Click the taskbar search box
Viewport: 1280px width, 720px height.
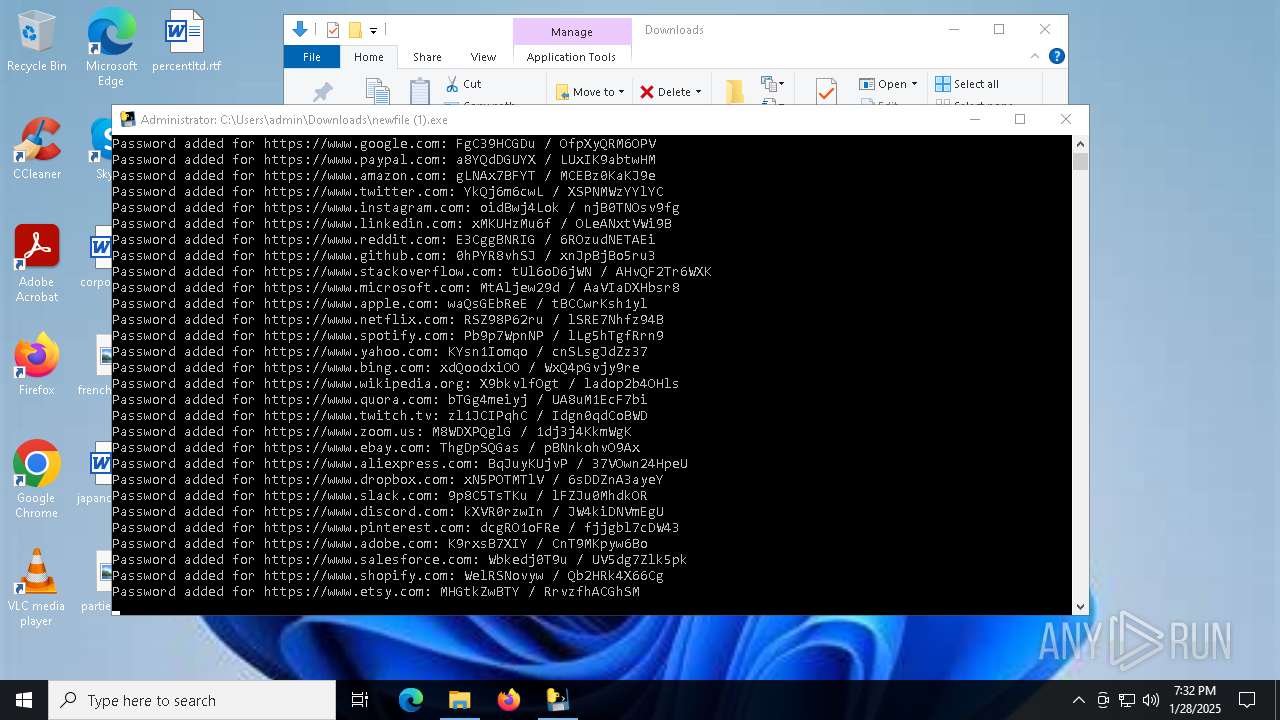(x=192, y=700)
